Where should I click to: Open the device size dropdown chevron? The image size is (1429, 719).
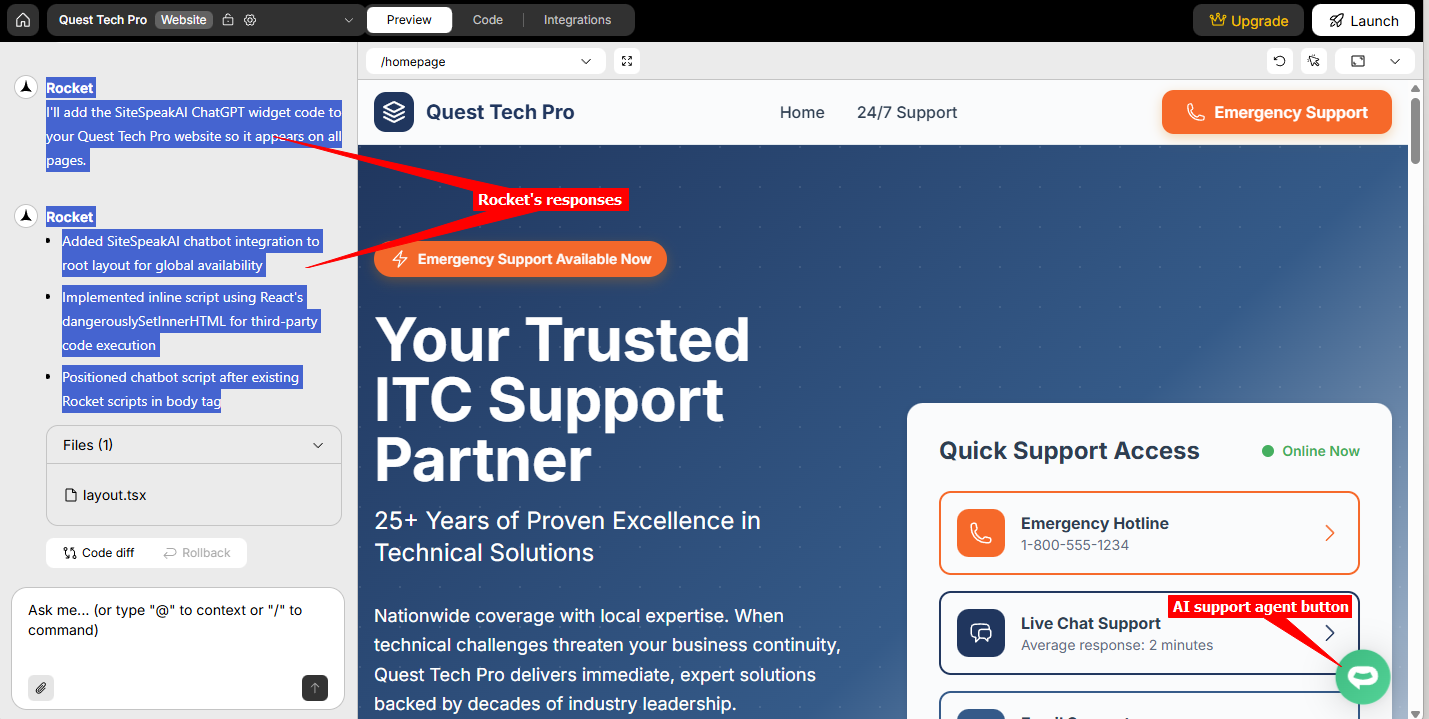pos(1395,61)
